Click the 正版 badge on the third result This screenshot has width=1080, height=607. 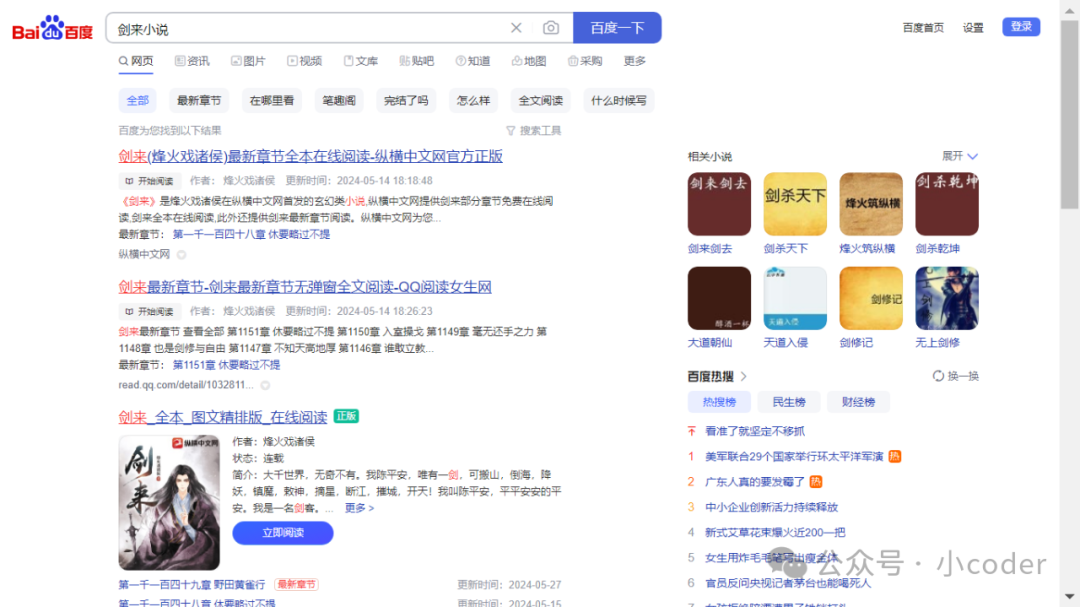(x=345, y=415)
